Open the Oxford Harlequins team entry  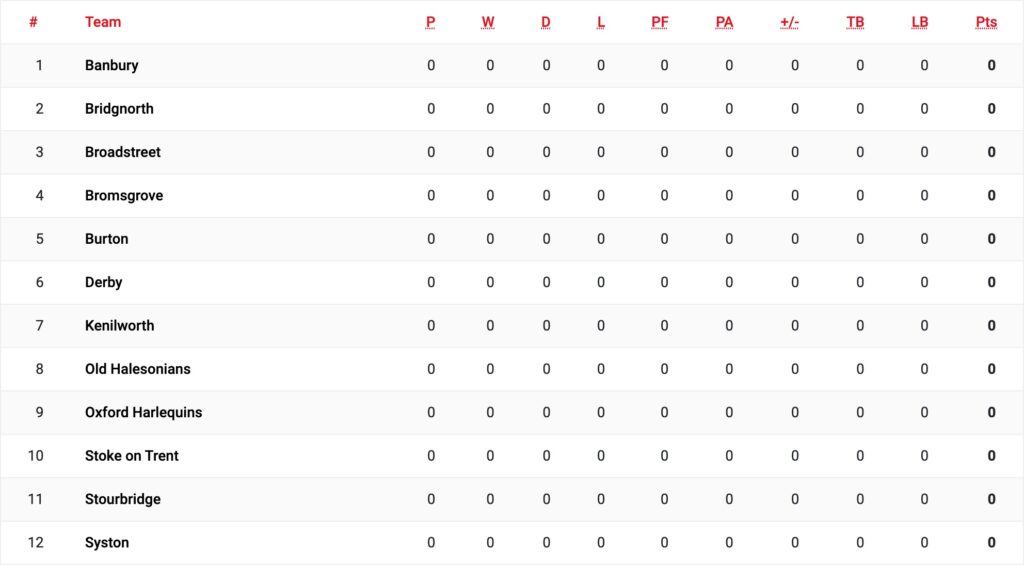[x=144, y=412]
